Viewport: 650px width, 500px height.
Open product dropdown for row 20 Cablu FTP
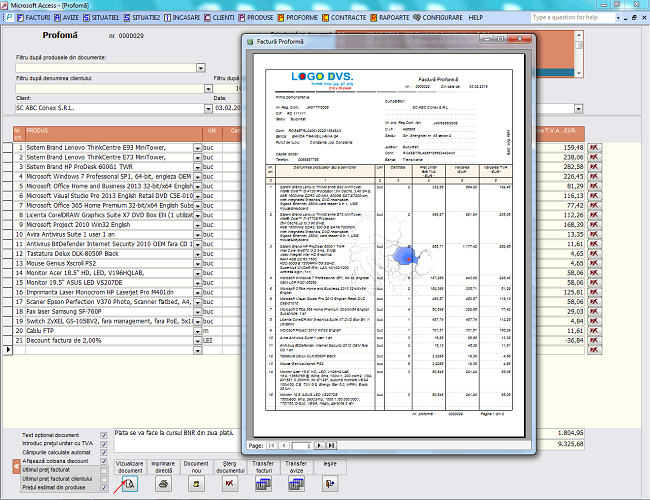point(197,331)
